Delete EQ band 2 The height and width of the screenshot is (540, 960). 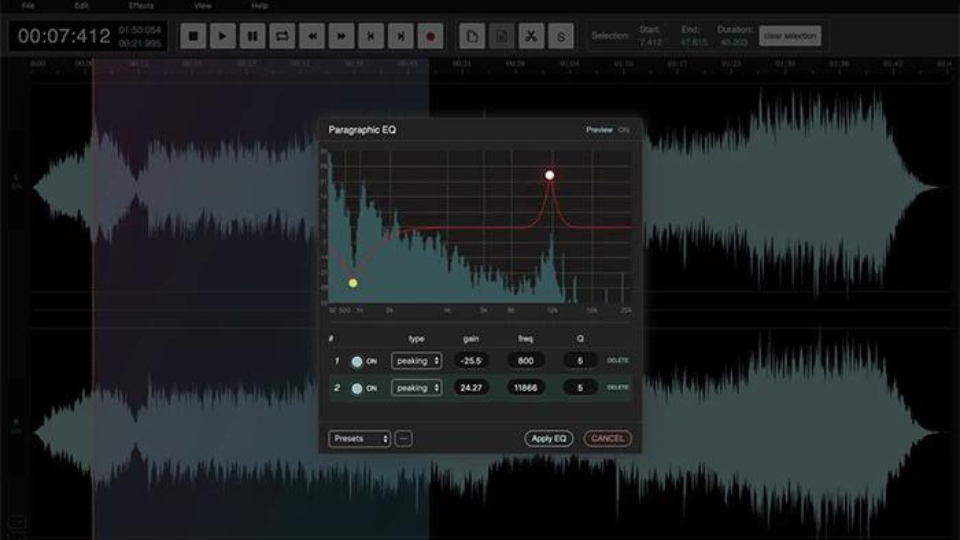tap(618, 388)
